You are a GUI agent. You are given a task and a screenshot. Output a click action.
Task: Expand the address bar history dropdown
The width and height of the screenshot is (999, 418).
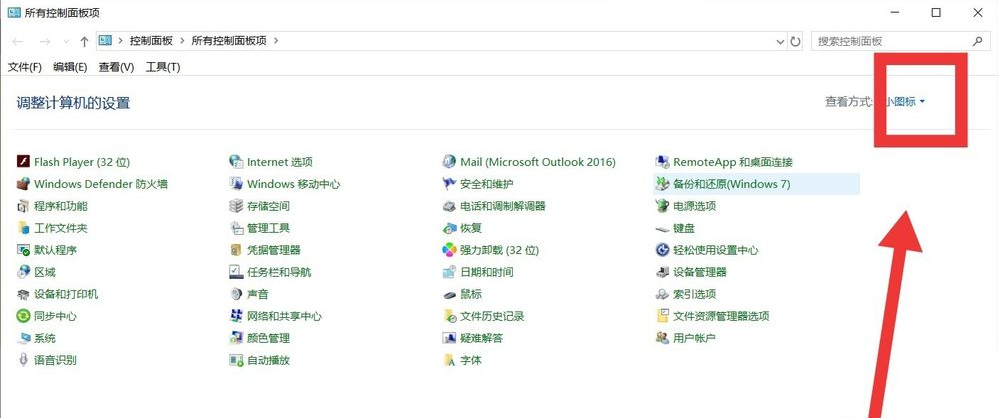click(x=780, y=41)
